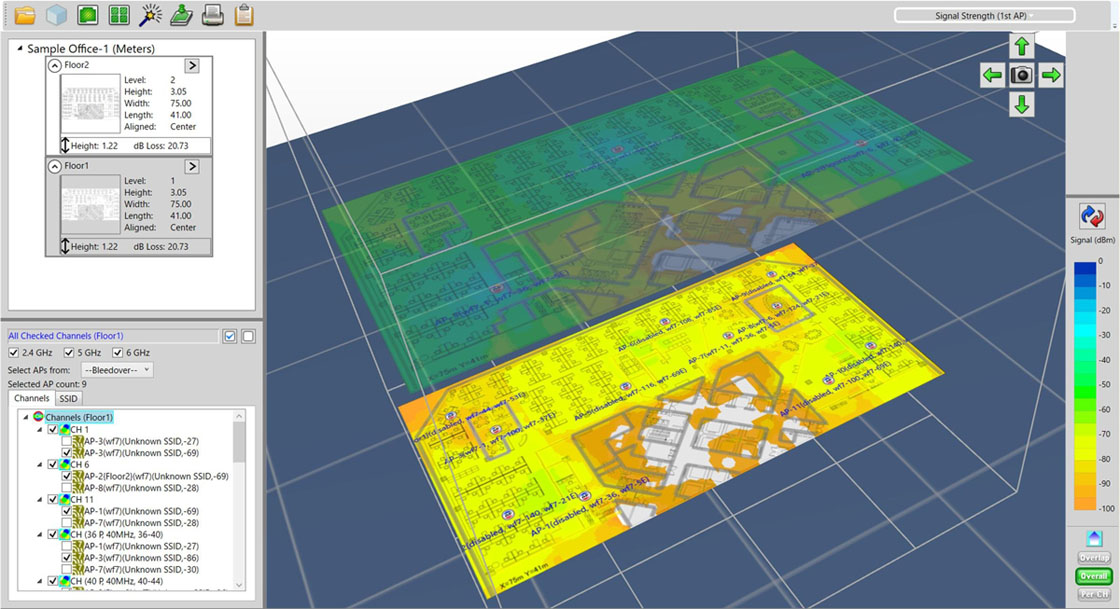Click the printer icon in toolbar
This screenshot has width=1120, height=609.
tap(212, 15)
